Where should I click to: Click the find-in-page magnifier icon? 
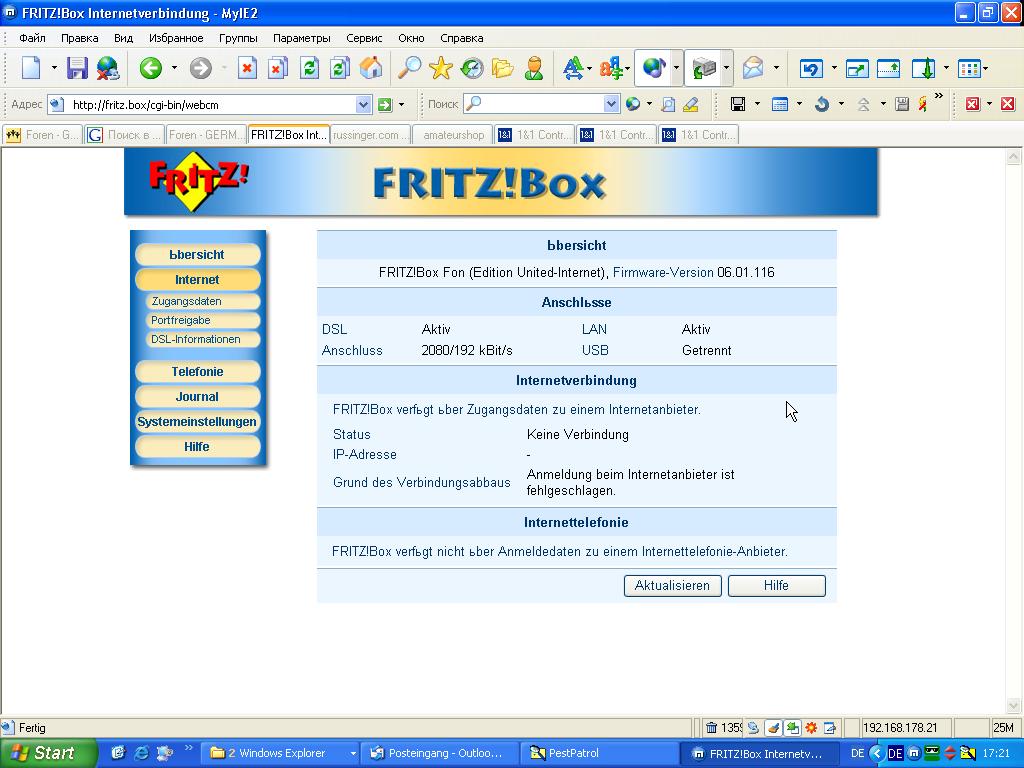[668, 104]
